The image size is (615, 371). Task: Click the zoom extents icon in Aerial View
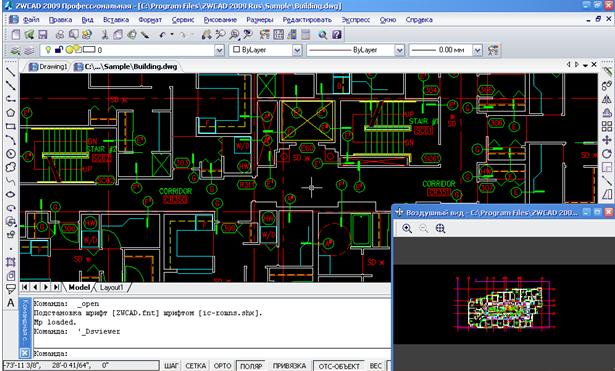coord(440,228)
